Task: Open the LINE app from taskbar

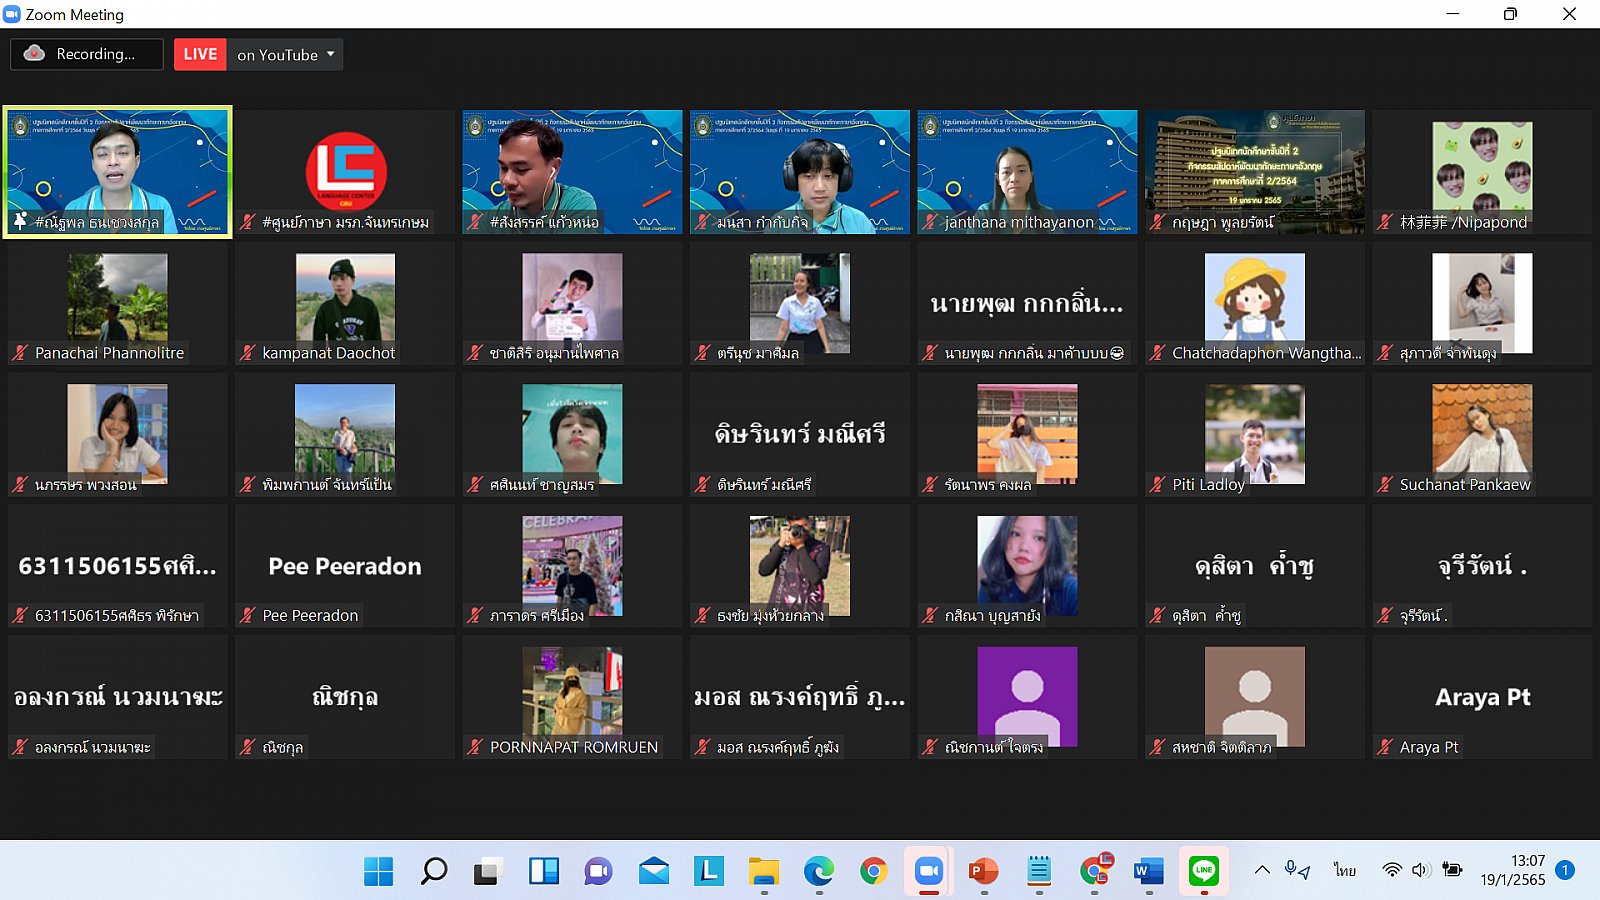Action: (1203, 872)
